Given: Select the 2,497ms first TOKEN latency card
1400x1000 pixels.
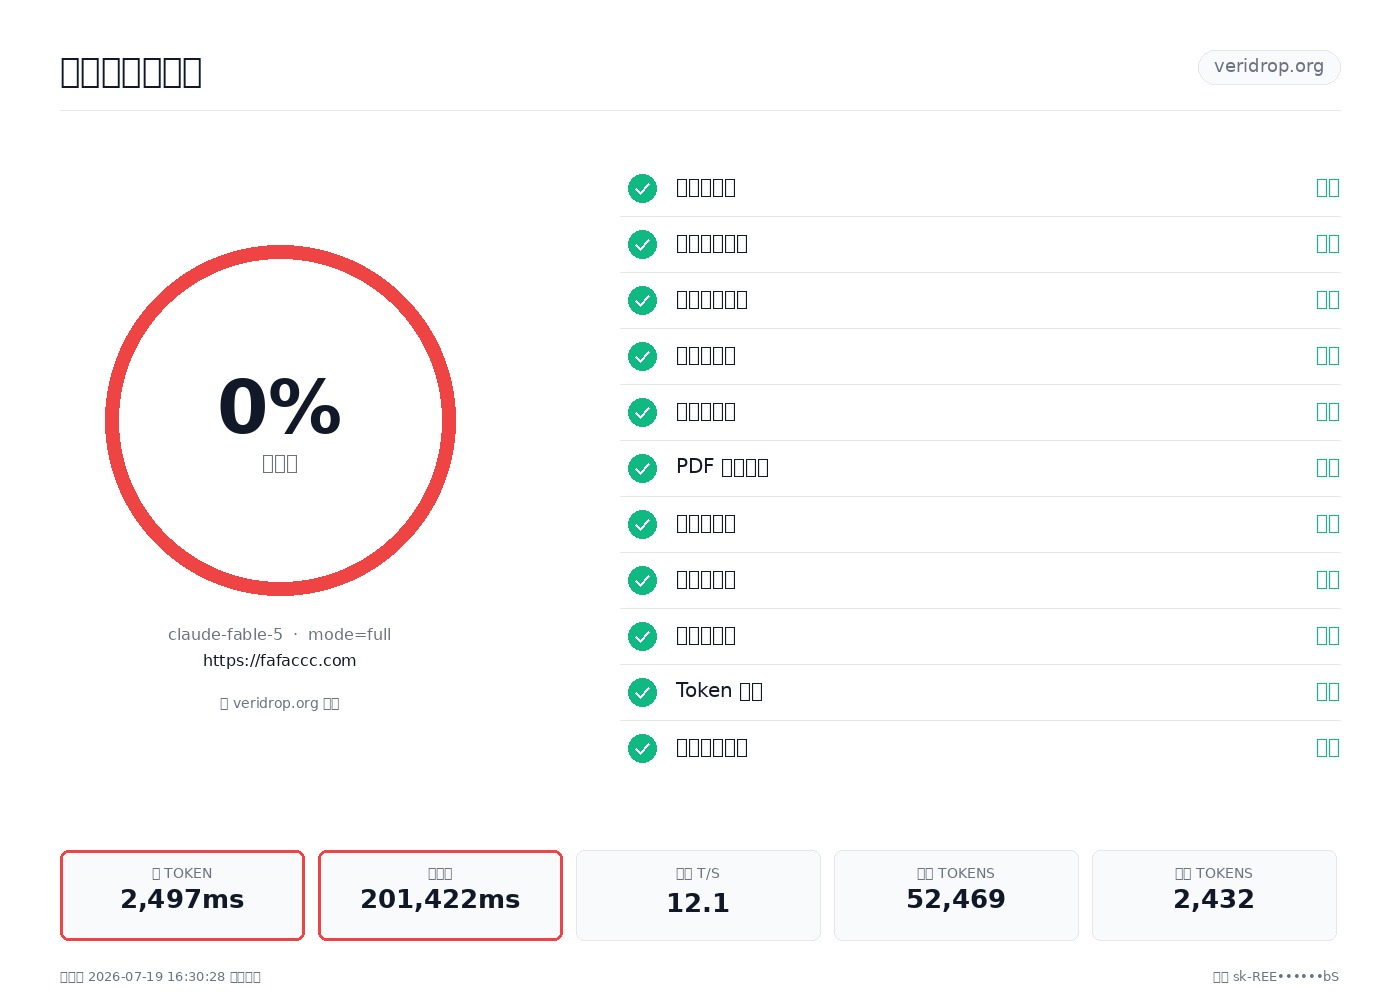Looking at the screenshot, I should (182, 895).
